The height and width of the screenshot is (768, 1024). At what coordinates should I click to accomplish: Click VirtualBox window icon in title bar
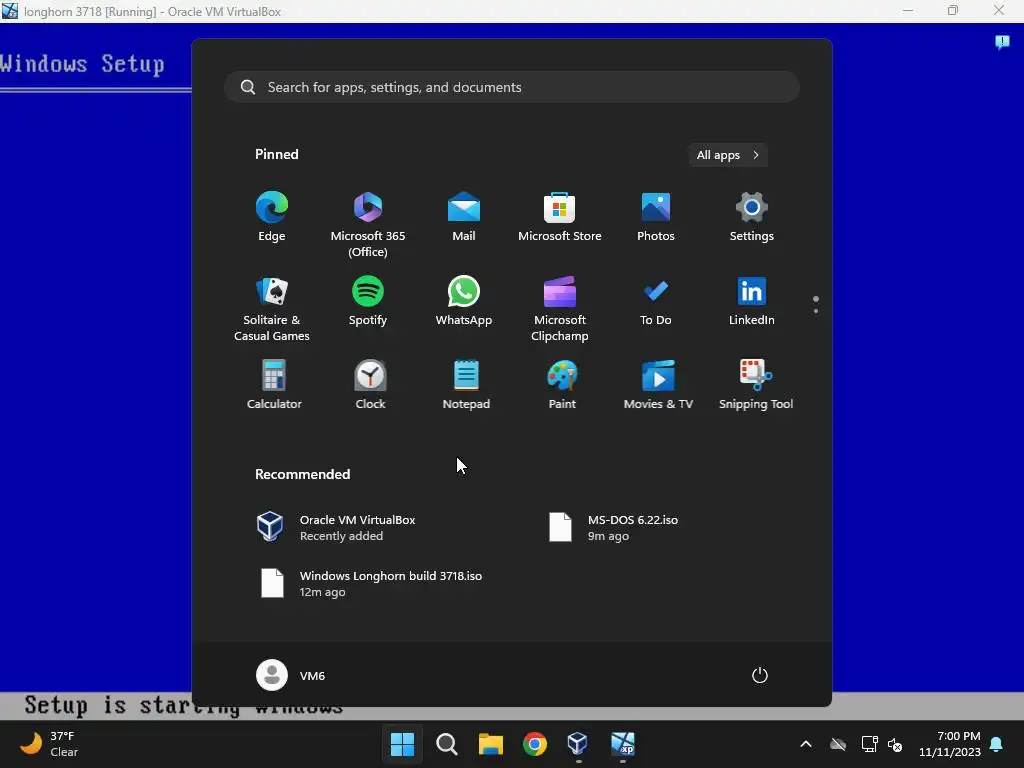pyautogui.click(x=10, y=11)
